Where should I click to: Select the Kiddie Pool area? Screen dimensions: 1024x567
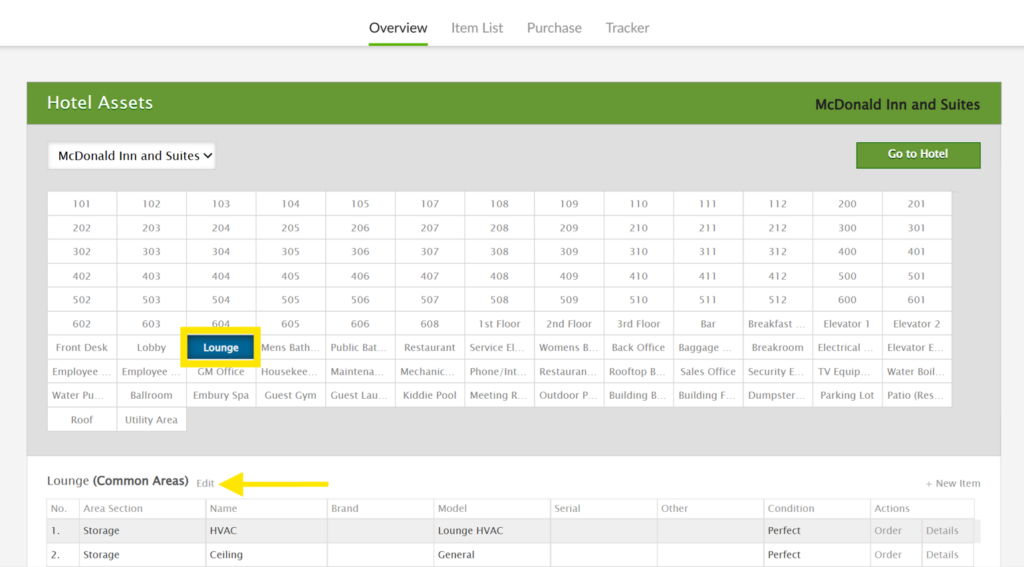click(x=430, y=396)
